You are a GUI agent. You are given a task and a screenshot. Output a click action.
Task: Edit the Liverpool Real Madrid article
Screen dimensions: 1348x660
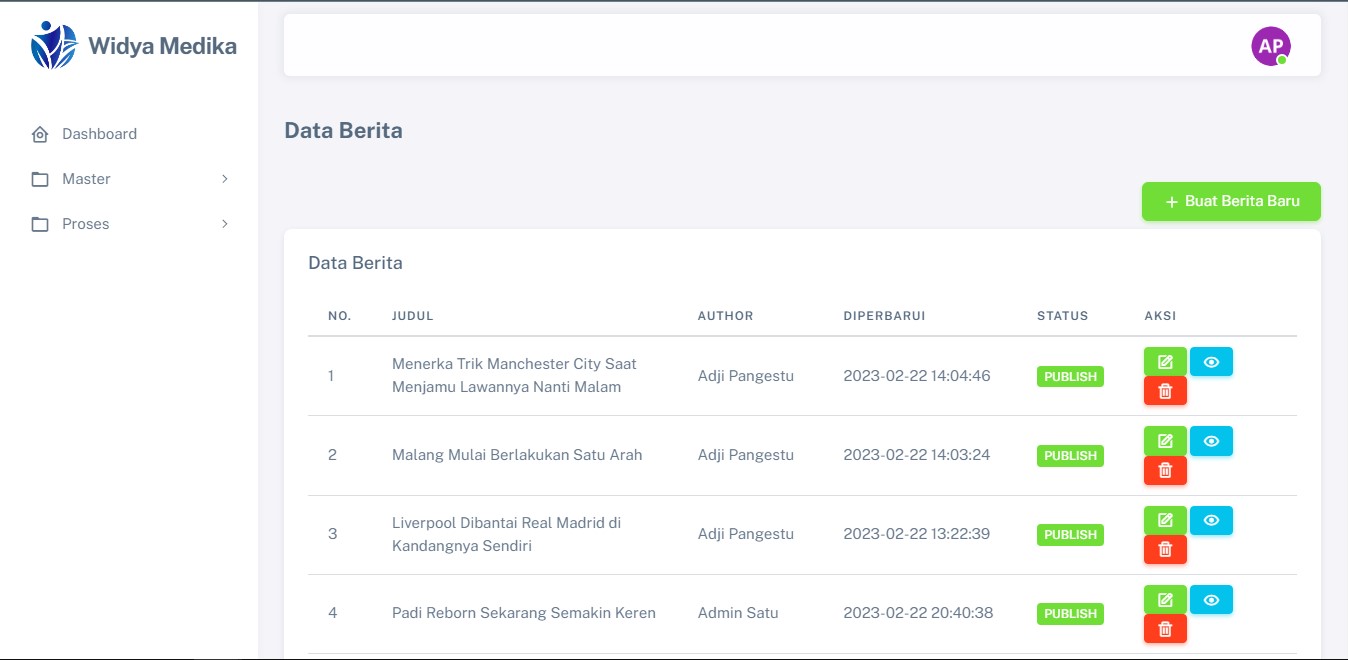point(1165,520)
